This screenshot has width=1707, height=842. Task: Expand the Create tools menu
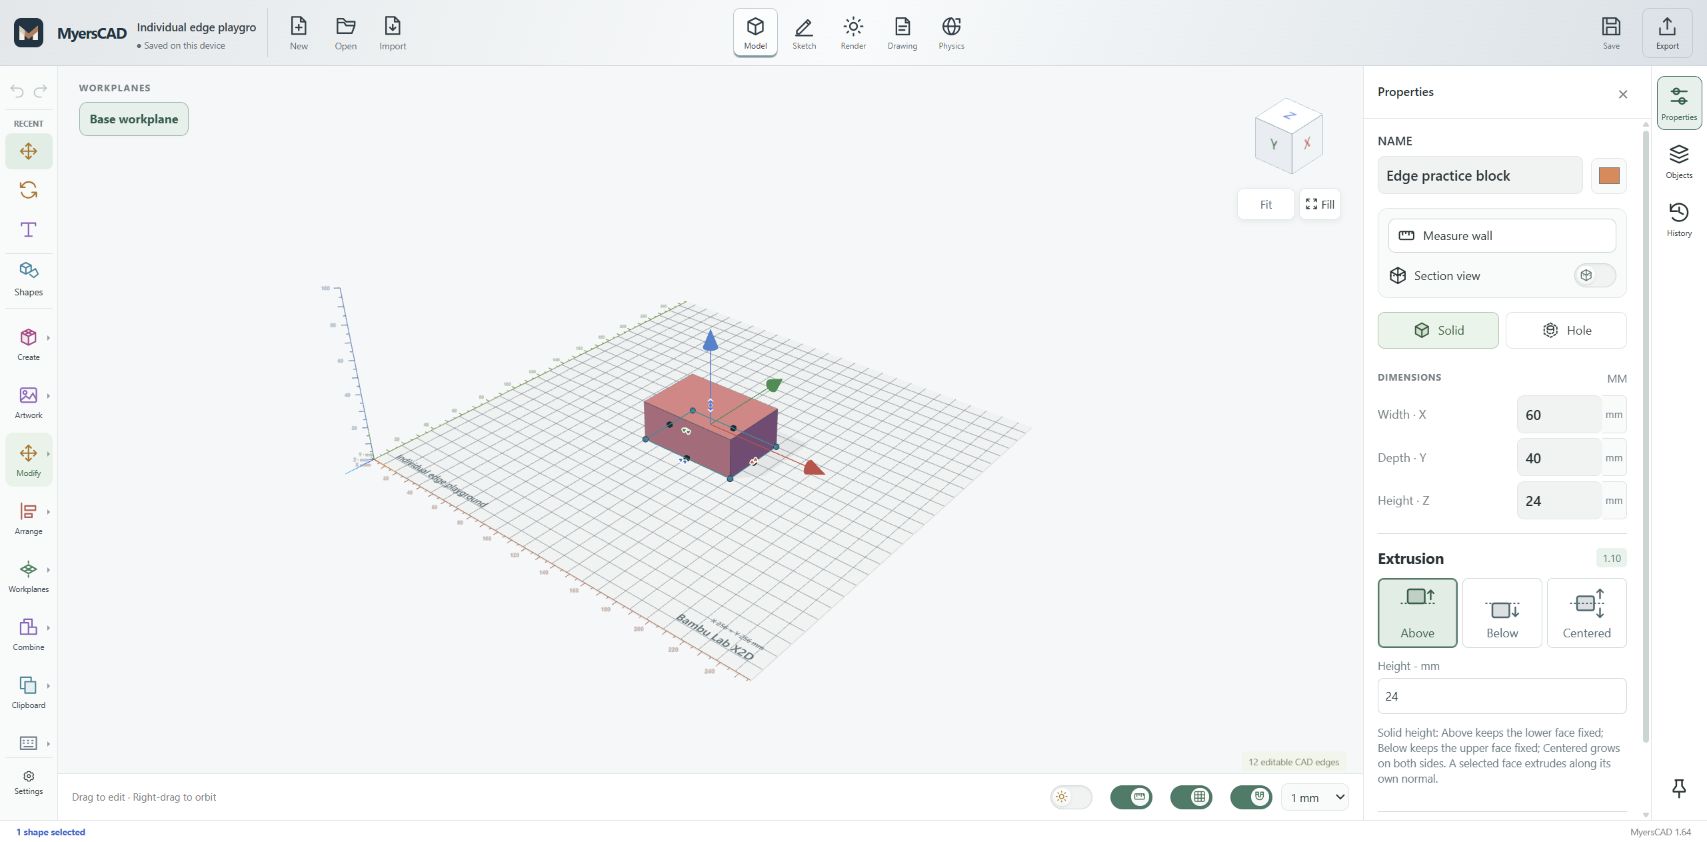[x=29, y=343]
